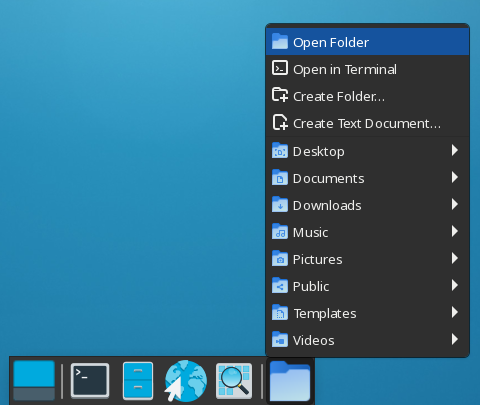Click the Pictures folder icon

click(280, 259)
